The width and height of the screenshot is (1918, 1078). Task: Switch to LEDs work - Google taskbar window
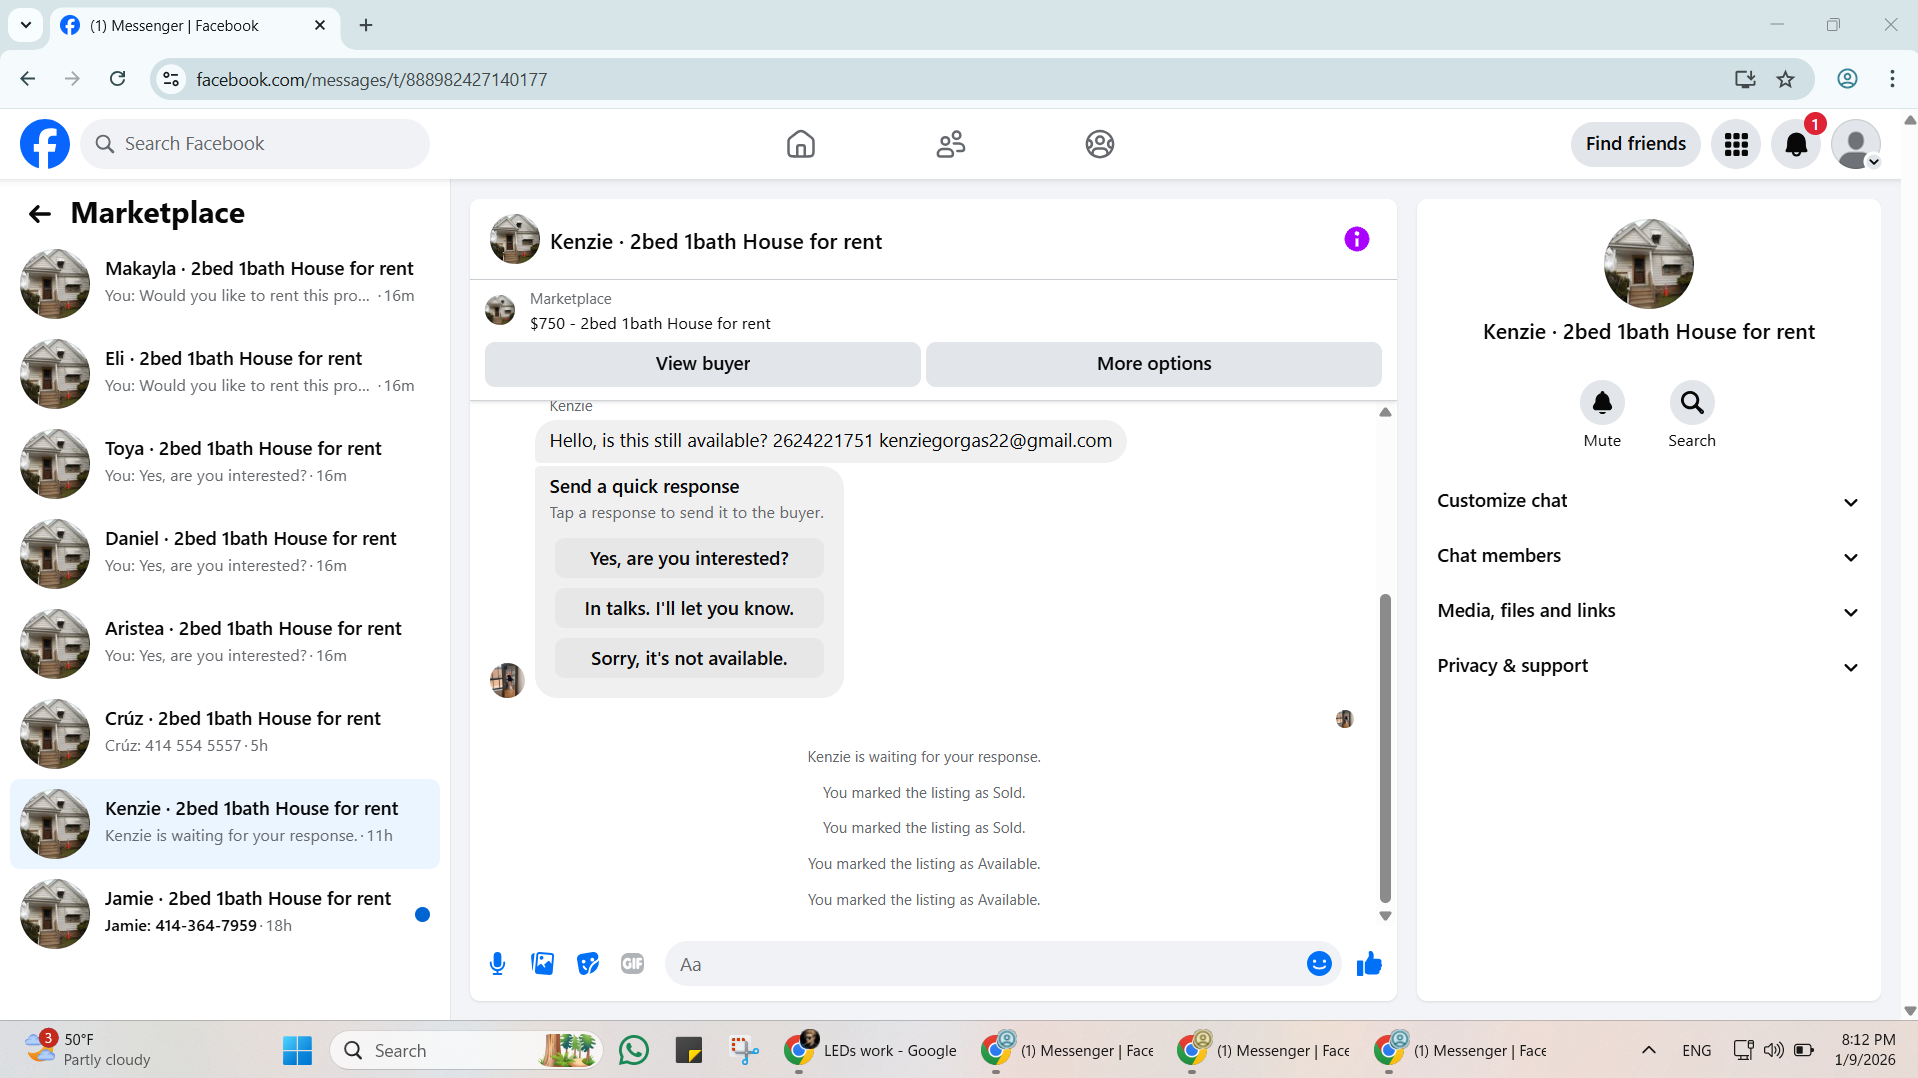coord(872,1050)
